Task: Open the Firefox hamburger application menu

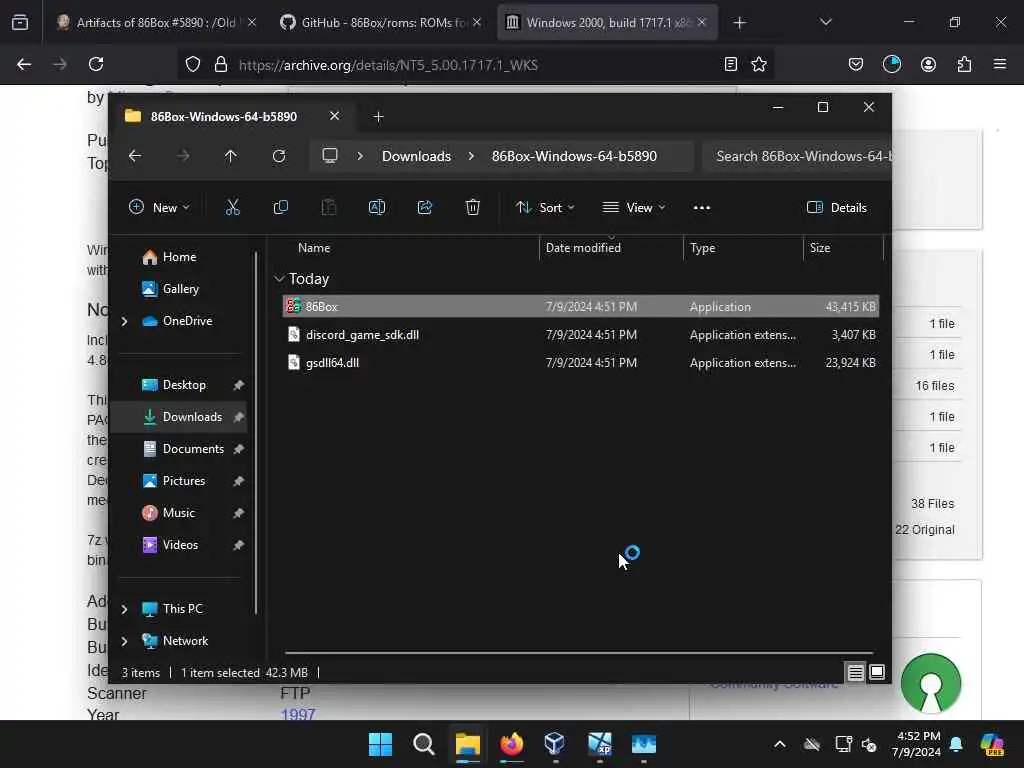Action: (1000, 64)
